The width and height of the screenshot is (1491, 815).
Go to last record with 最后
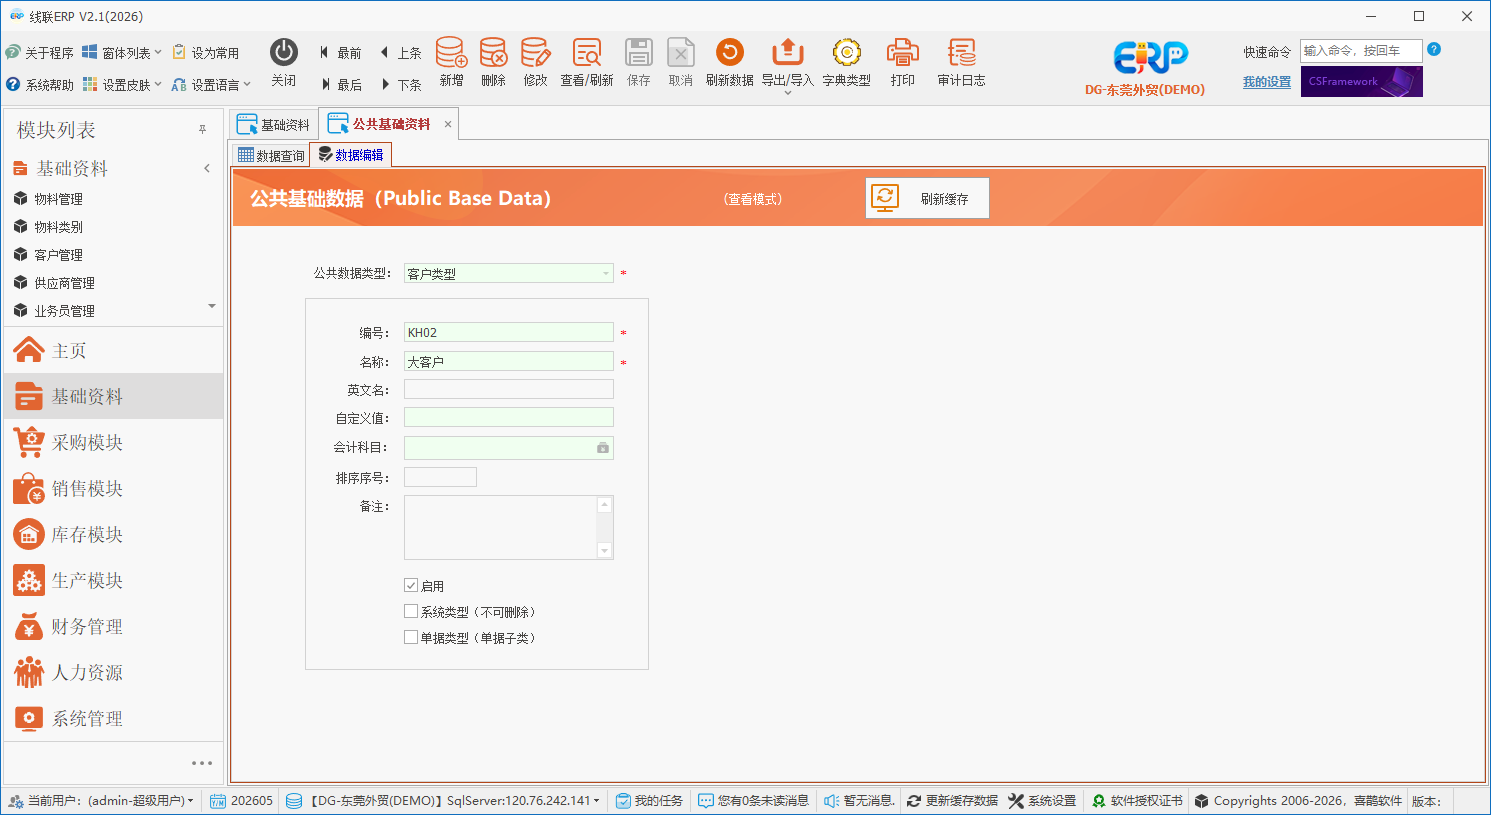[x=341, y=85]
